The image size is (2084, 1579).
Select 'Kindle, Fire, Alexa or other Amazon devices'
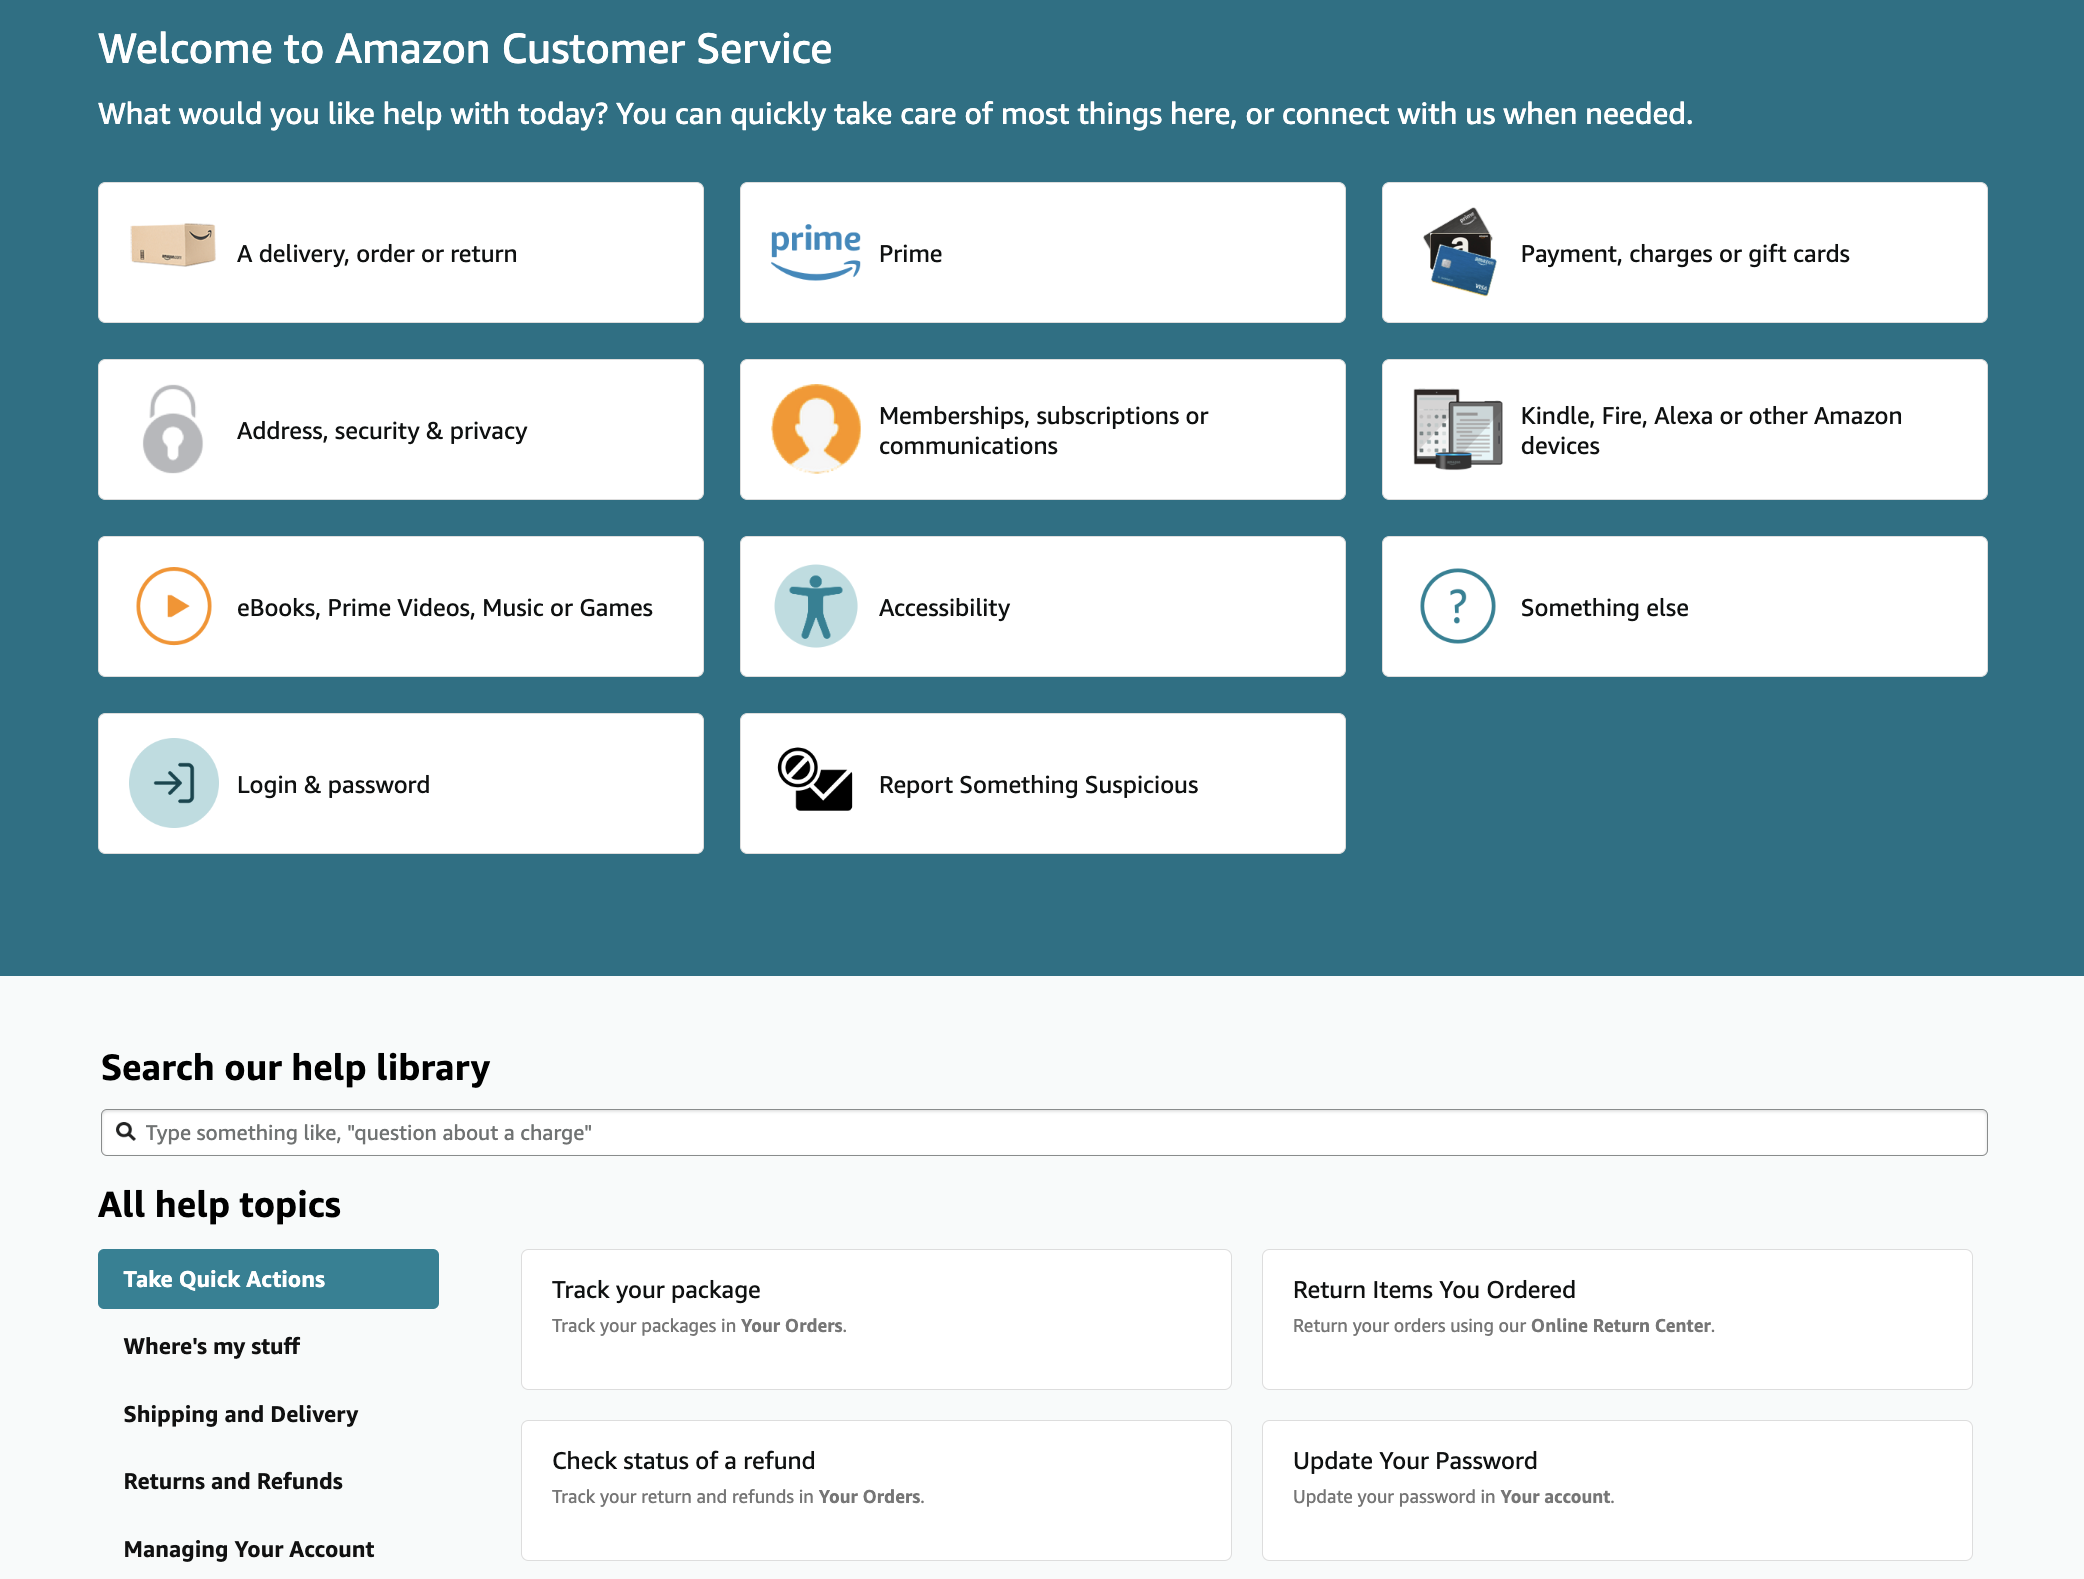pos(1685,429)
